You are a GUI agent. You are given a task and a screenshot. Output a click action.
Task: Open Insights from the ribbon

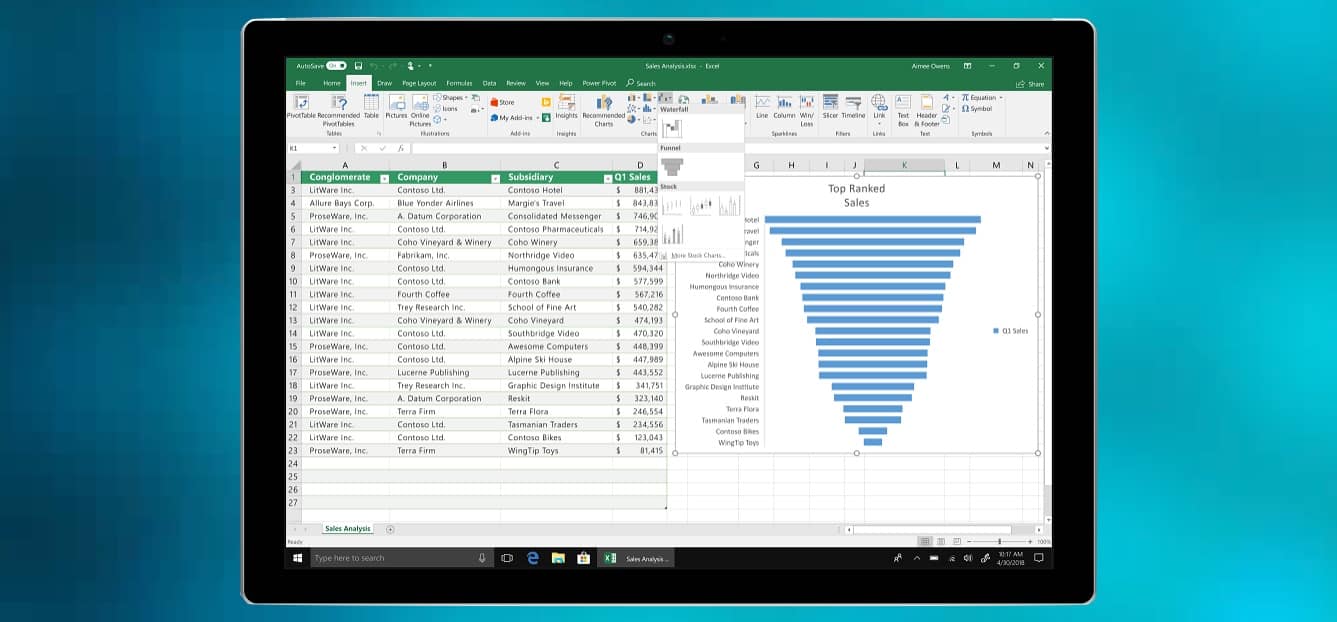click(566, 108)
